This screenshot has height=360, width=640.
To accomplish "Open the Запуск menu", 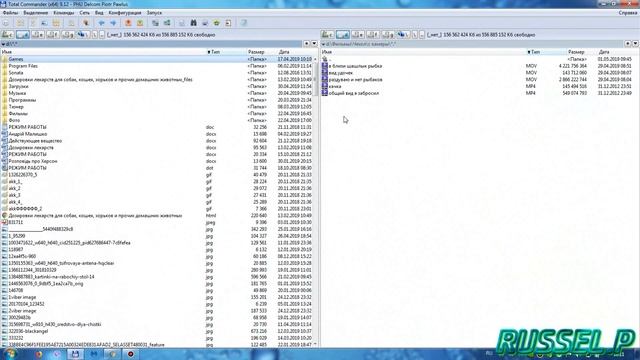I will pos(154,13).
